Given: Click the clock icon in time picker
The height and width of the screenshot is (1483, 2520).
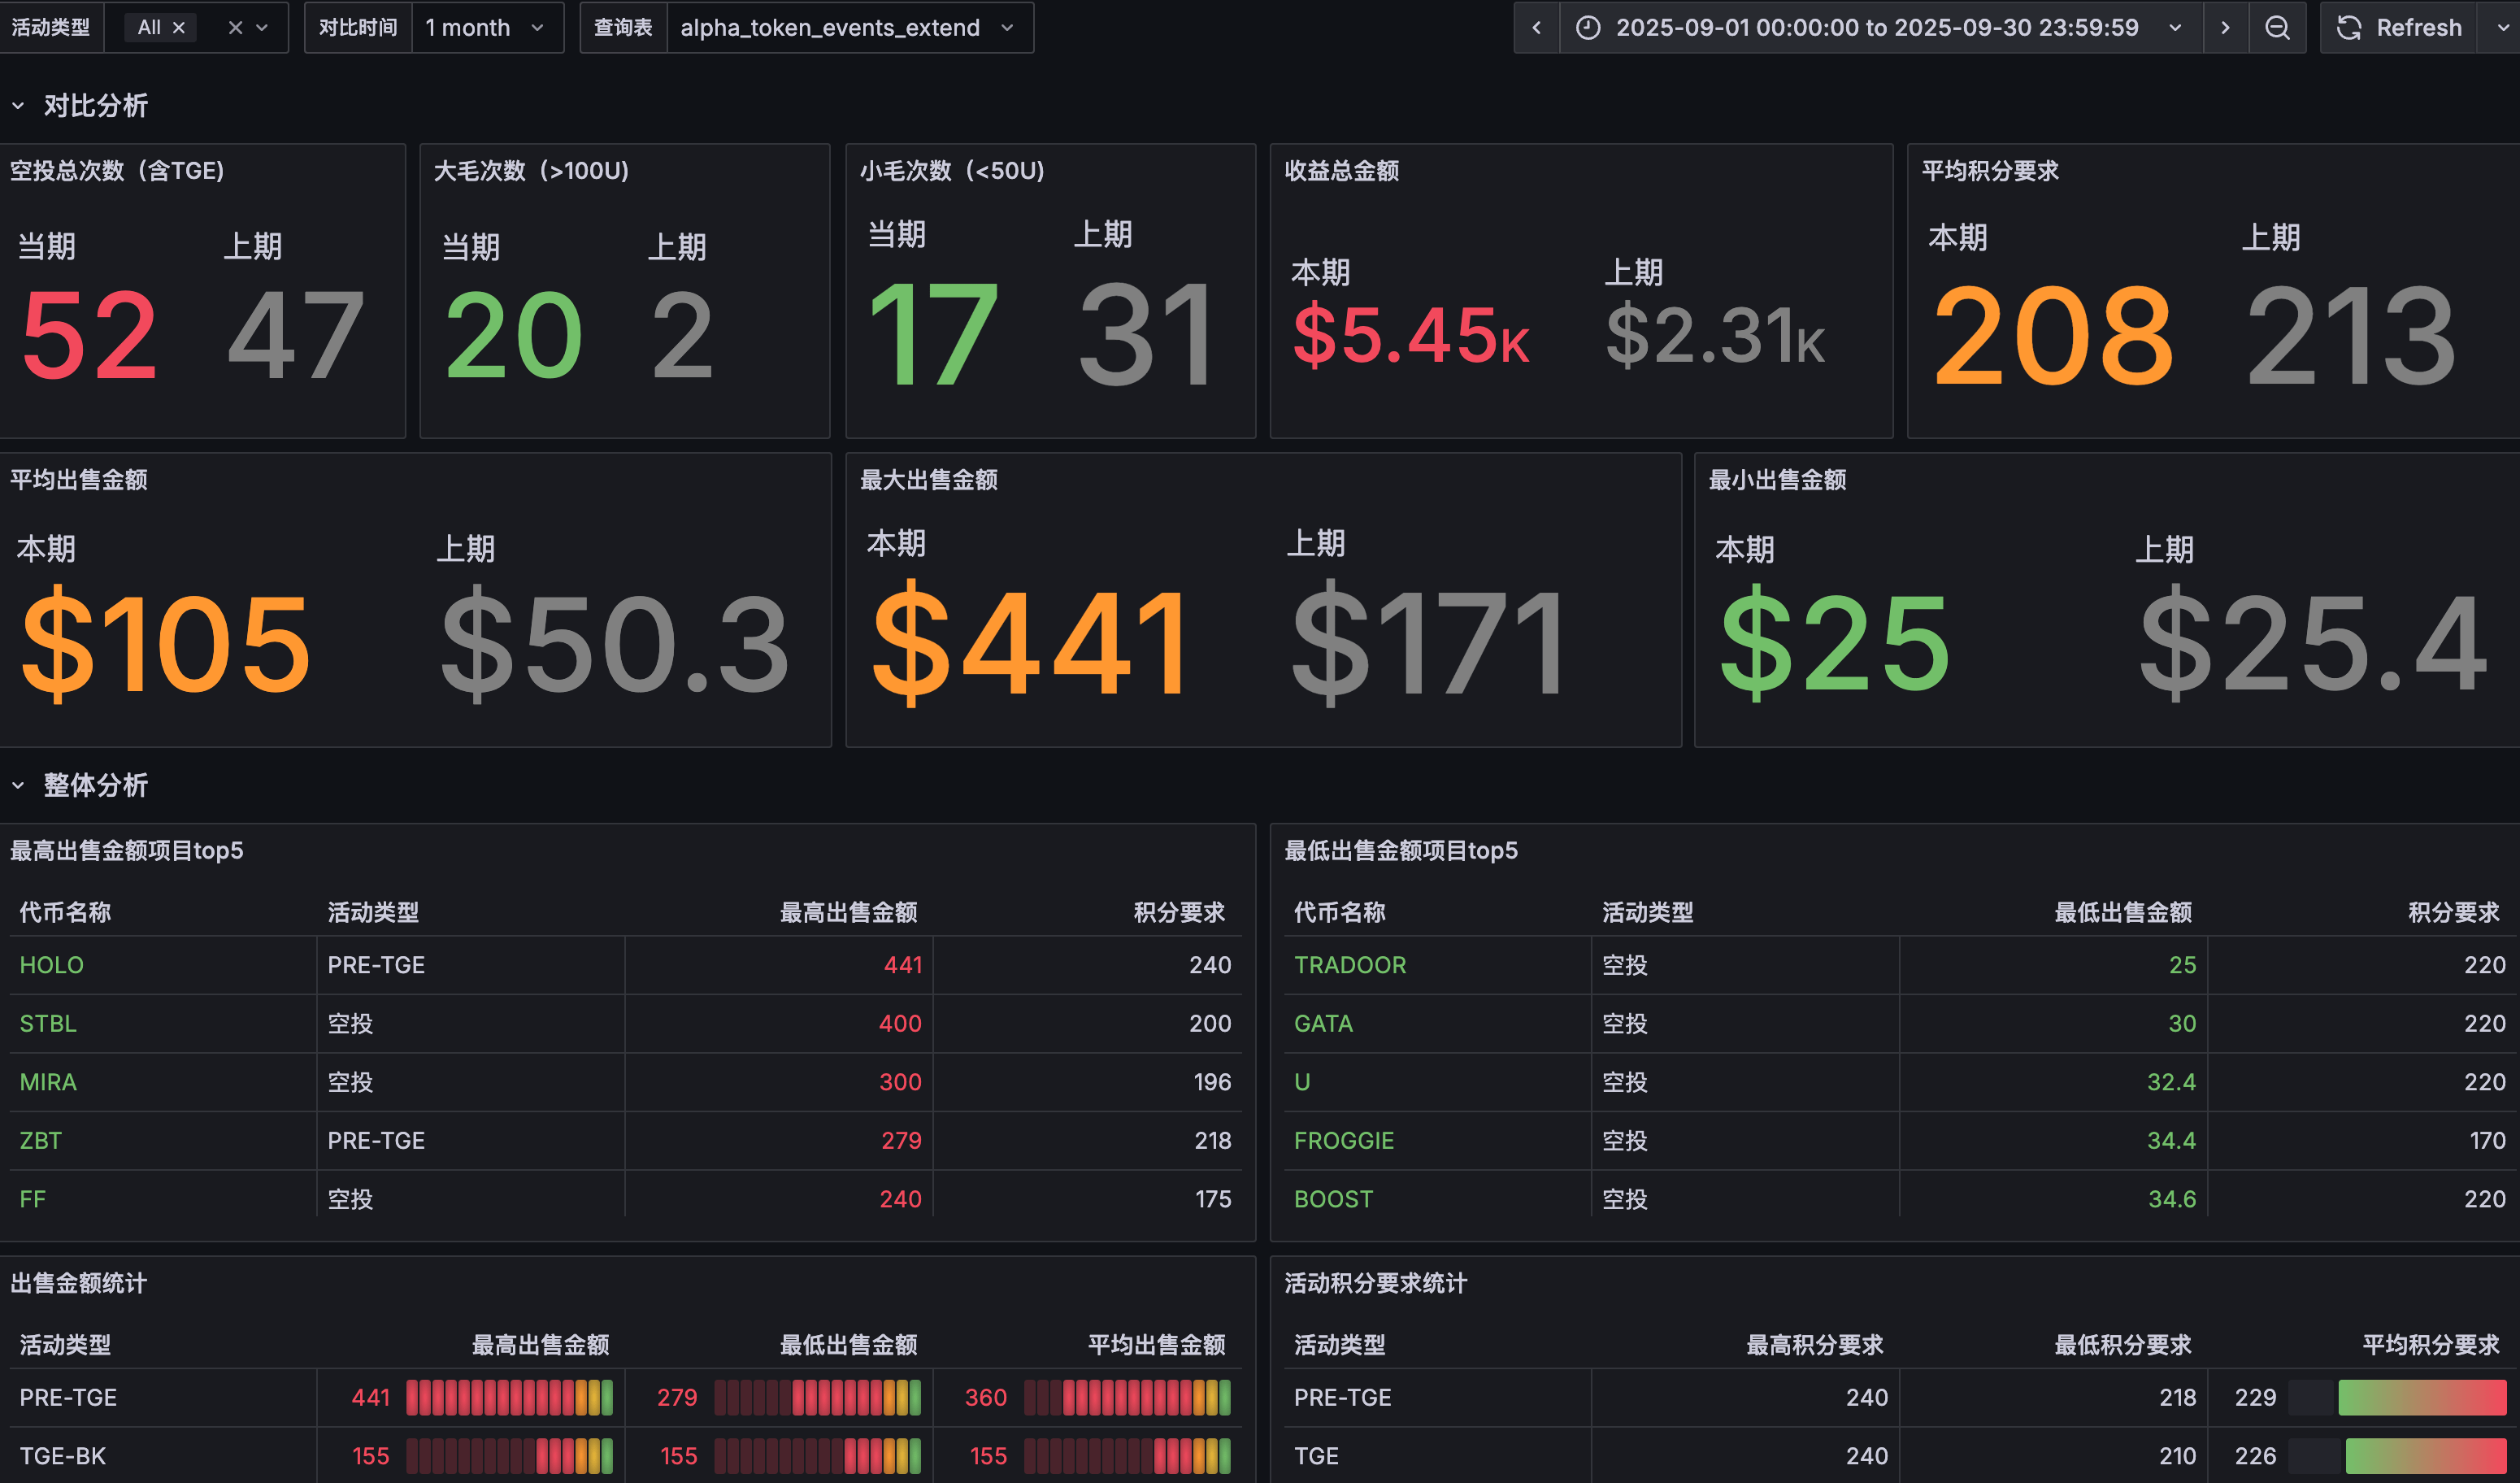Looking at the screenshot, I should (1588, 27).
